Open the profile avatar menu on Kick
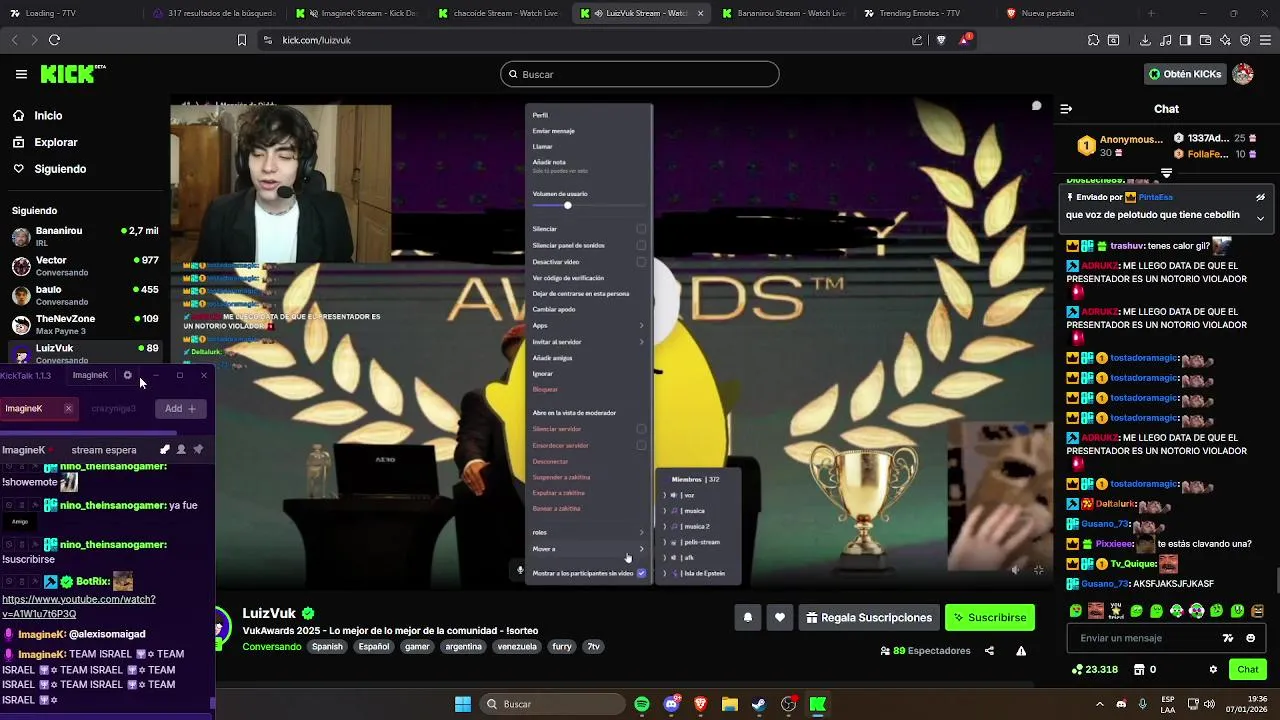This screenshot has height=720, width=1280. pos(1243,74)
